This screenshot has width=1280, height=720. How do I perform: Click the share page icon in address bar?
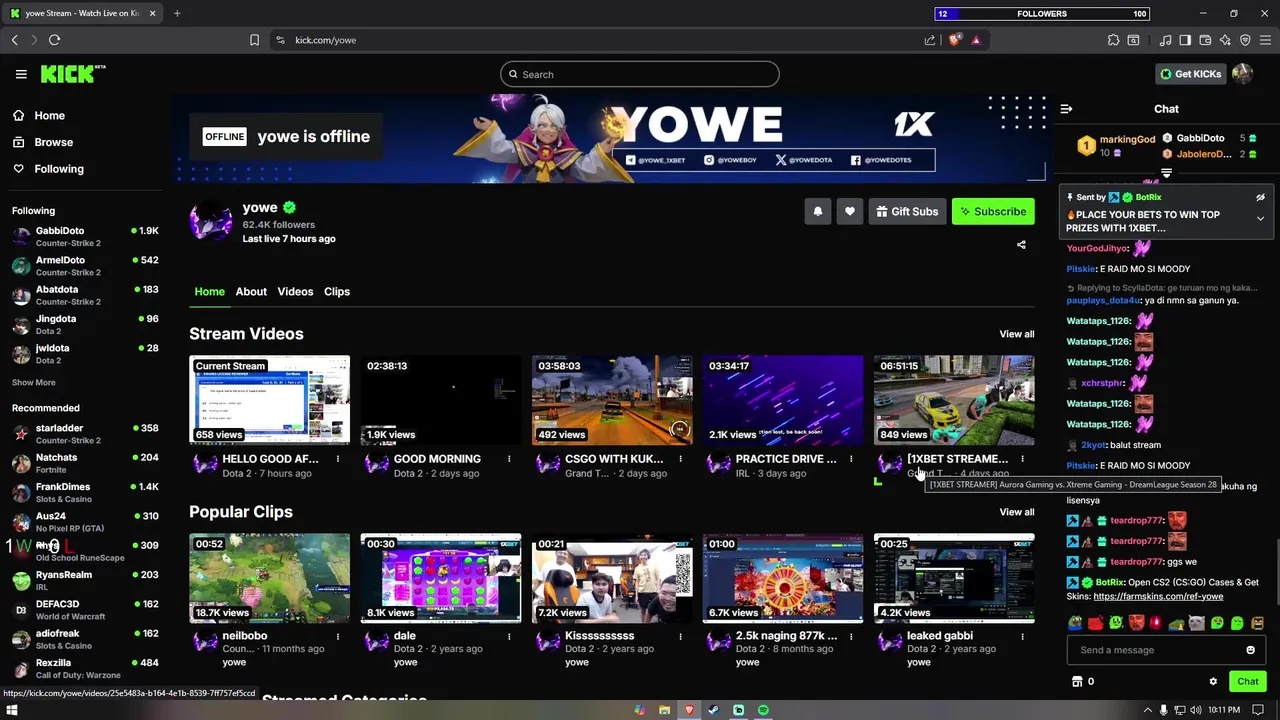930,40
